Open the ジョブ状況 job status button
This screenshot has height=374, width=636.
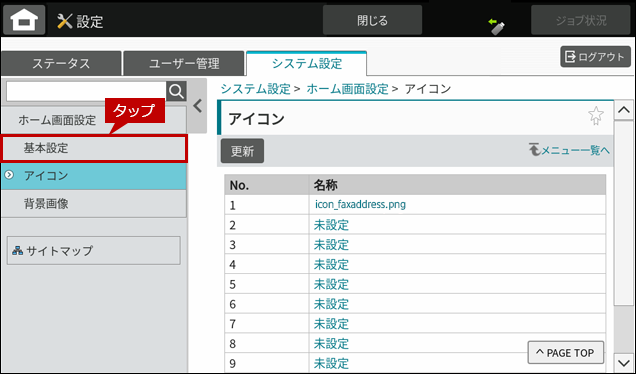pos(581,20)
